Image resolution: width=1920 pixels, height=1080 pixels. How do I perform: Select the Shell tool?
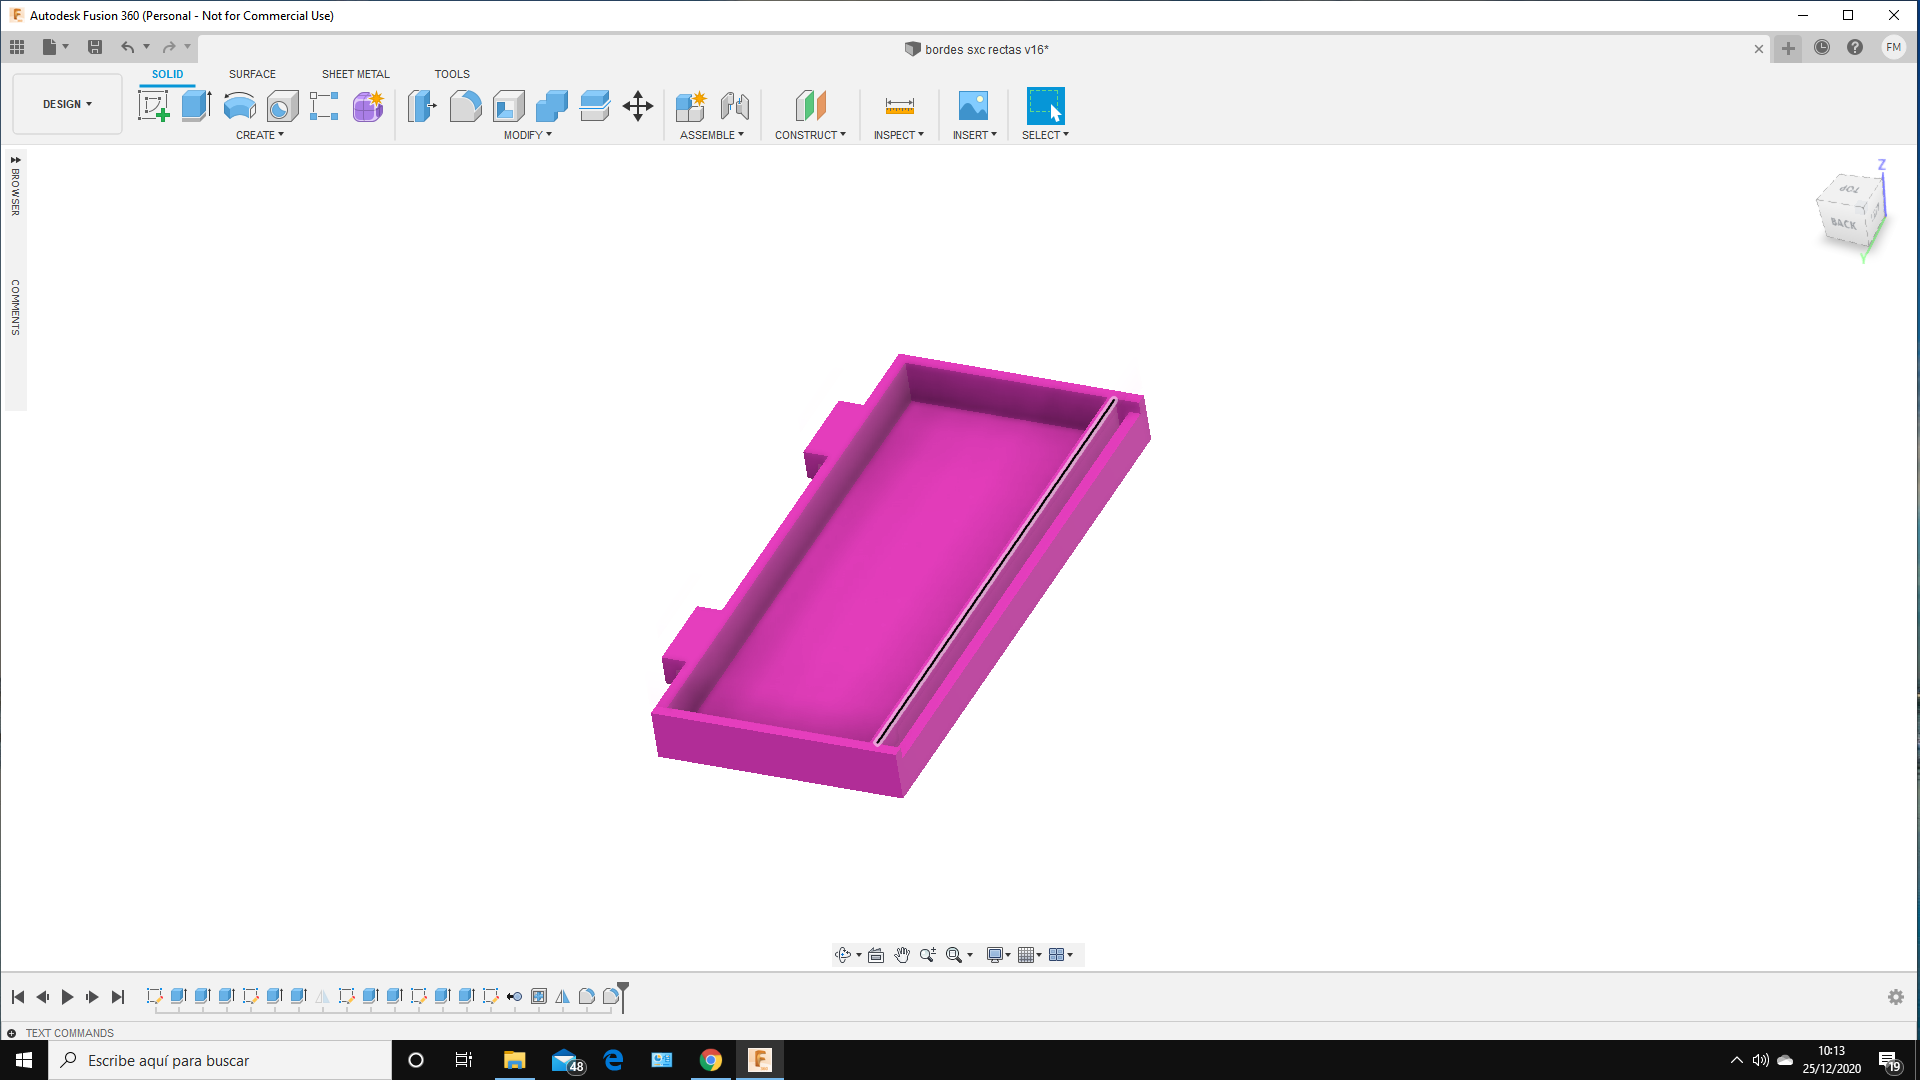509,105
